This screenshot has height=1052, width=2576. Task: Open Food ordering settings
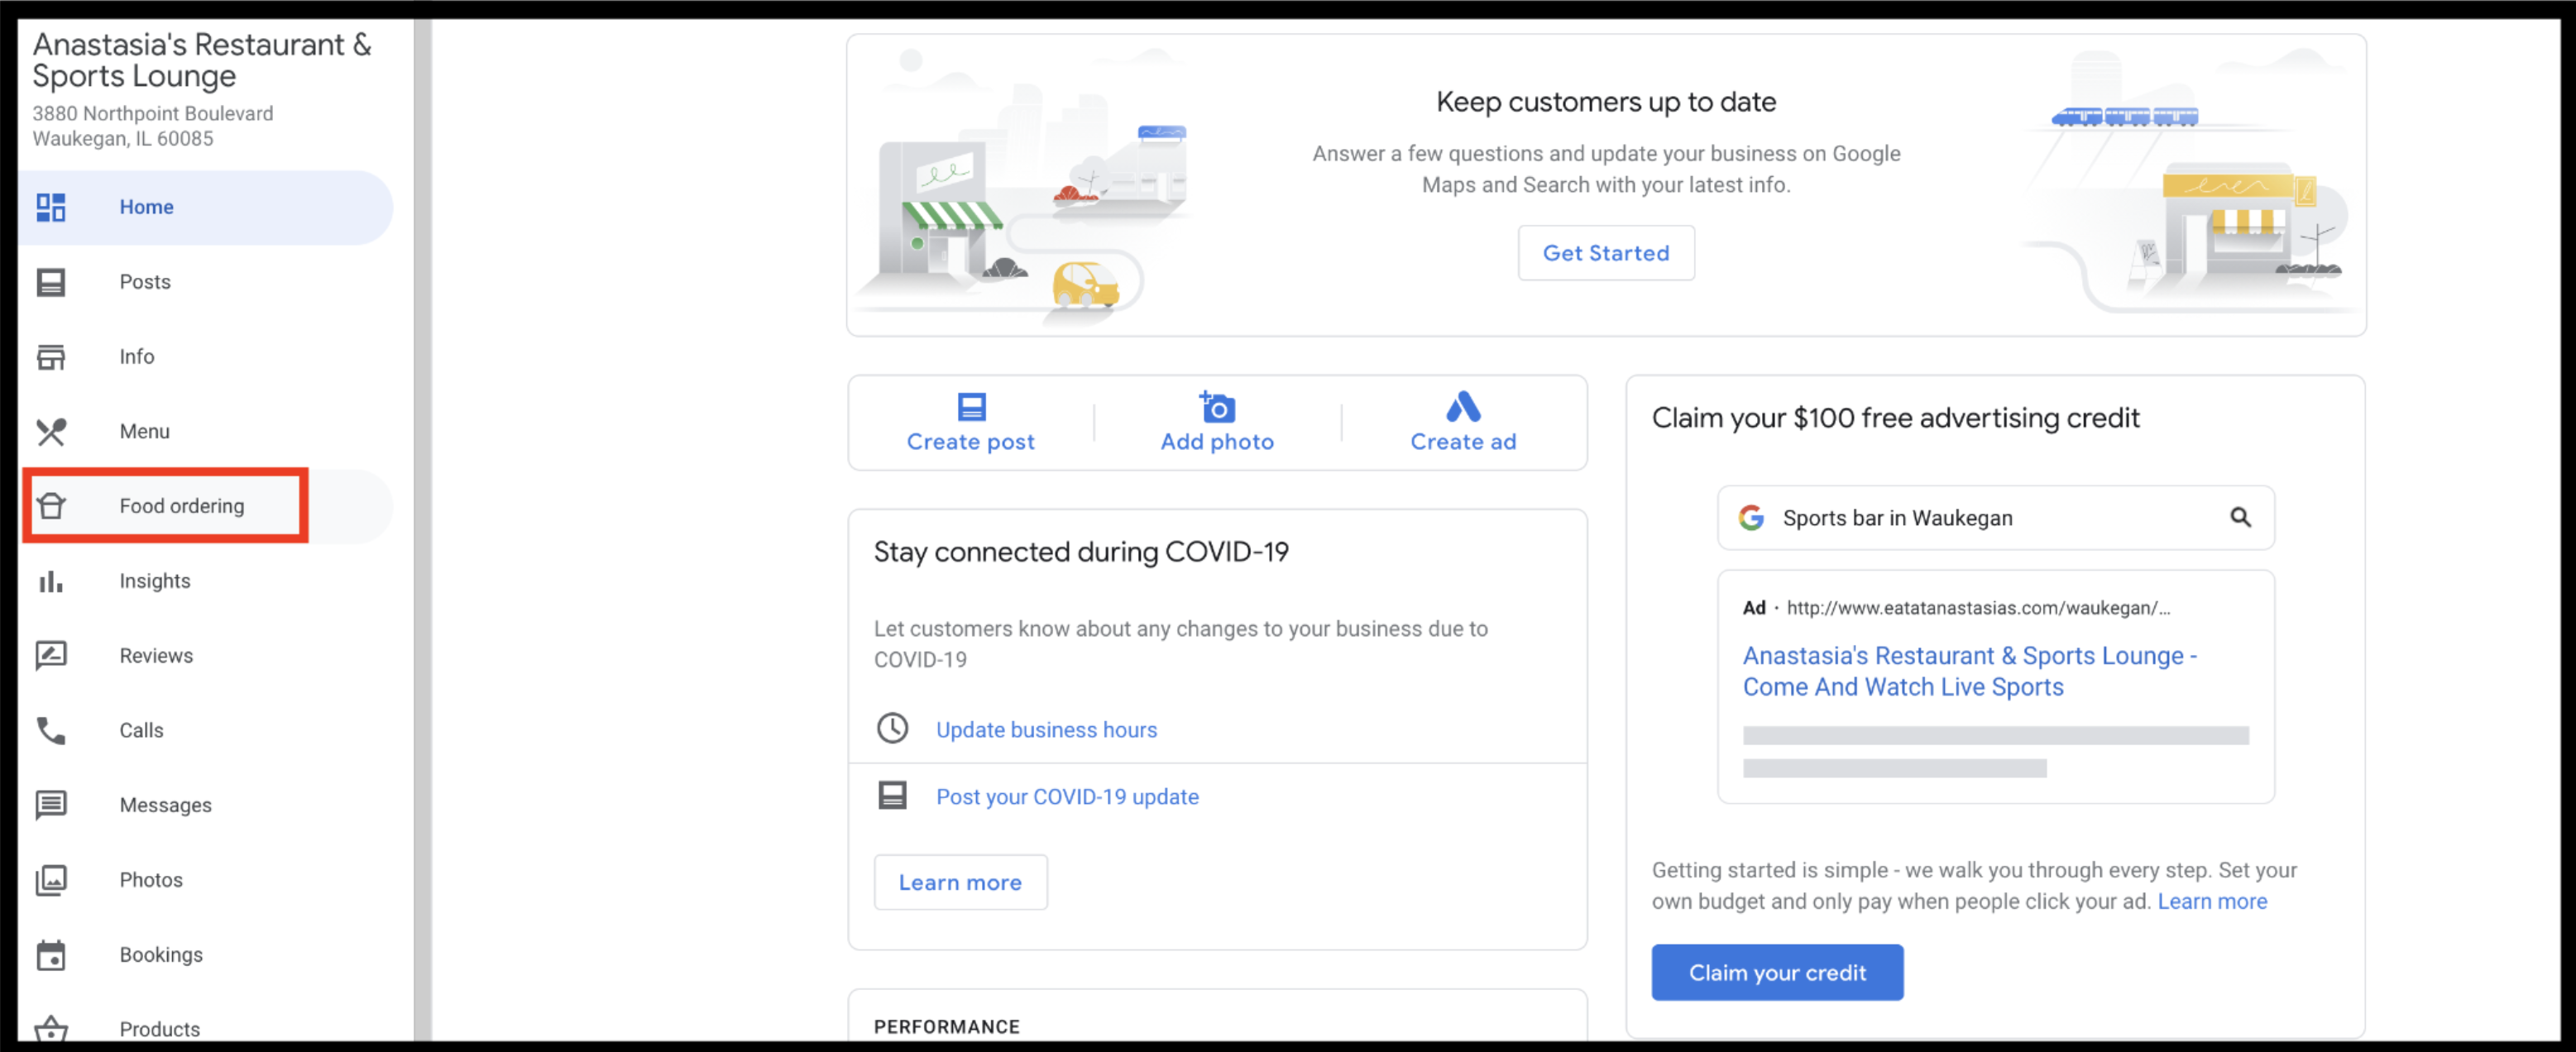(205, 506)
